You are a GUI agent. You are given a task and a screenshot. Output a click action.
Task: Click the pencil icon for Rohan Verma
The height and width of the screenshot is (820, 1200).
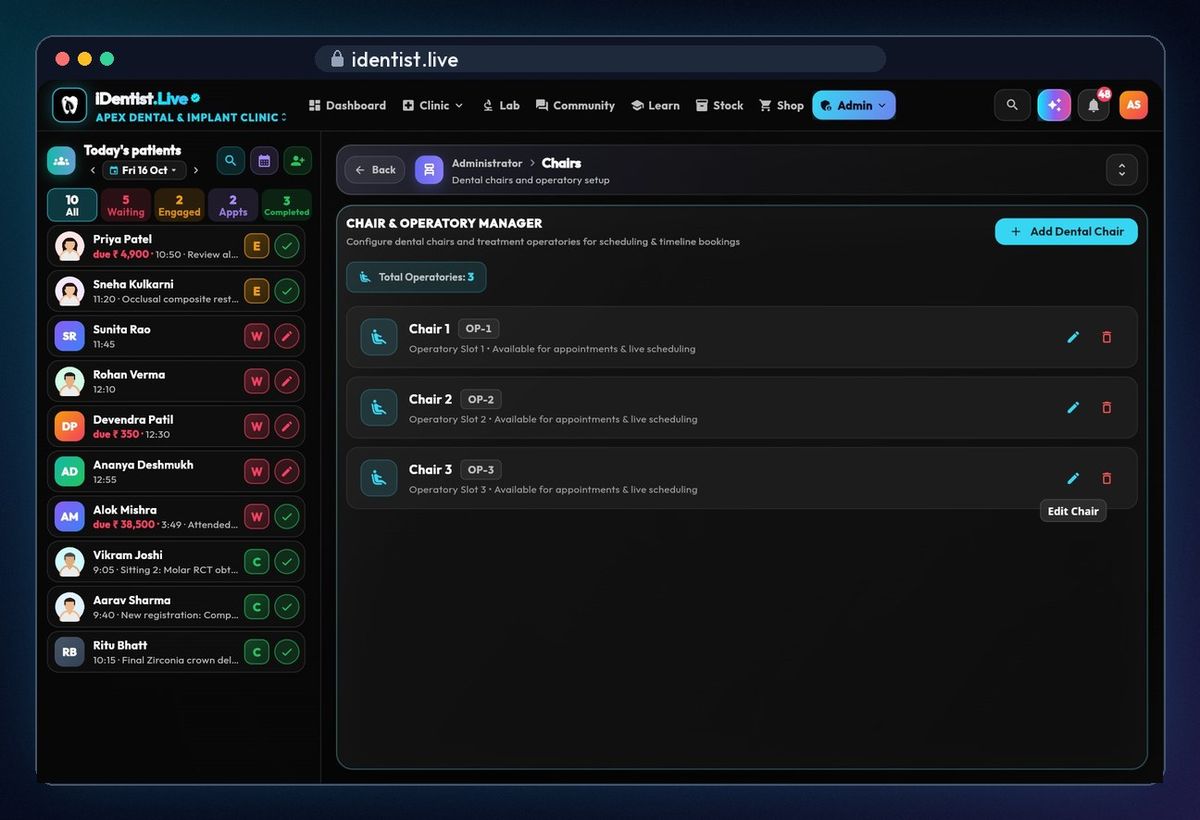tap(287, 381)
